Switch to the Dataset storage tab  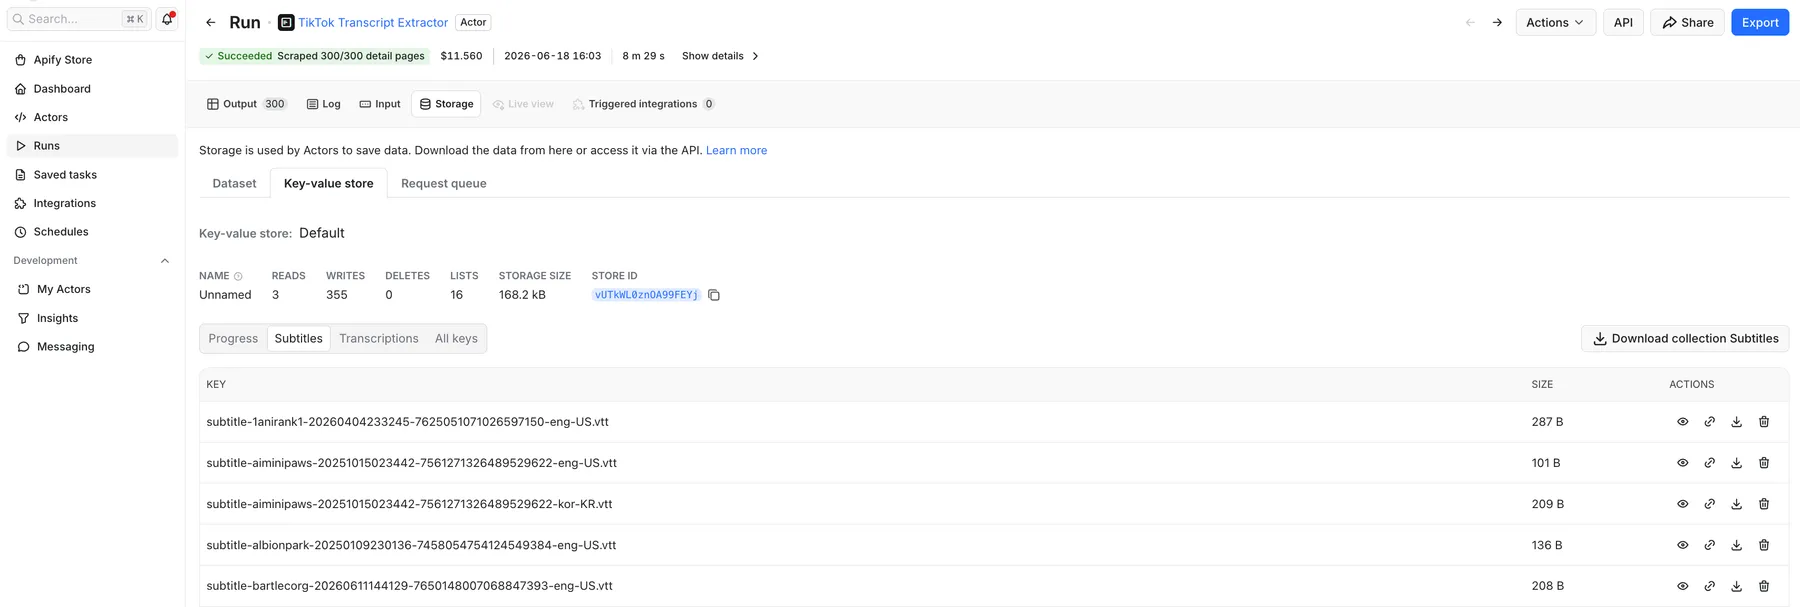tap(234, 184)
